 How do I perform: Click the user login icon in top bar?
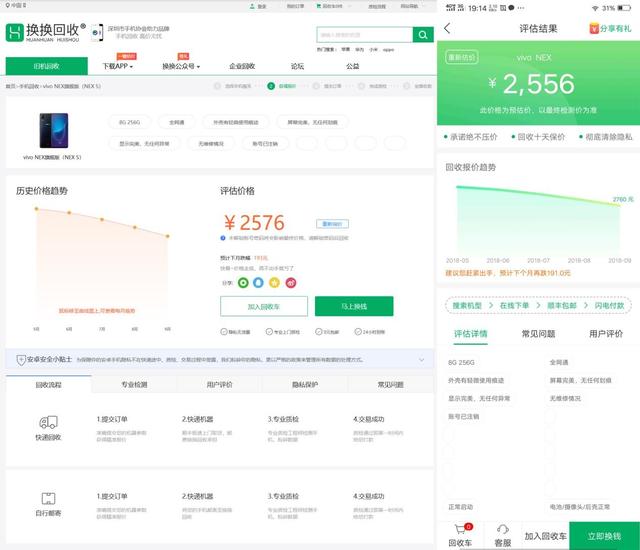click(252, 6)
